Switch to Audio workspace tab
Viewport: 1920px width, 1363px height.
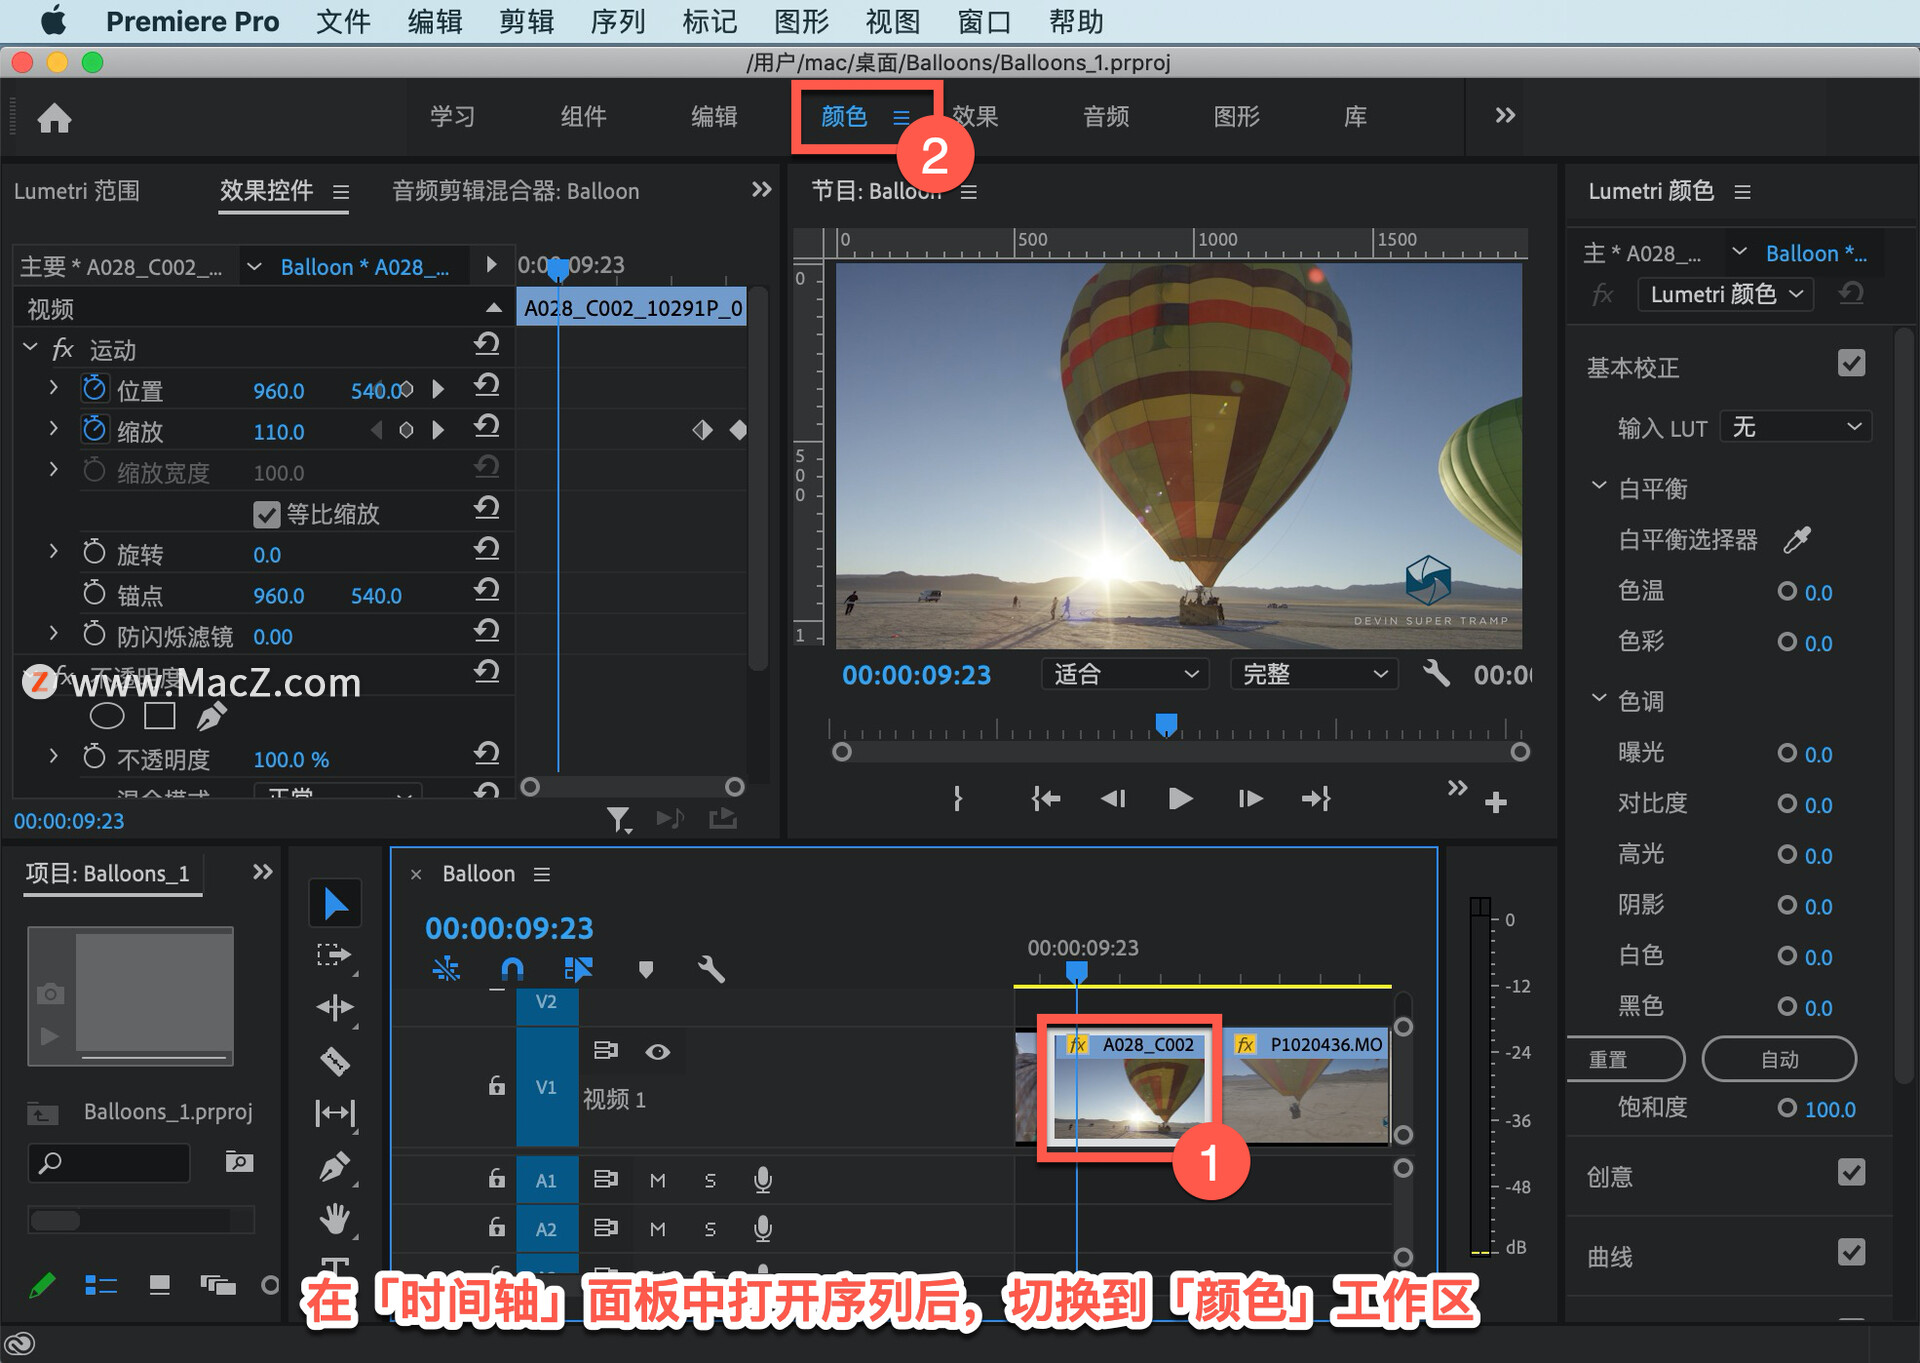(1106, 116)
